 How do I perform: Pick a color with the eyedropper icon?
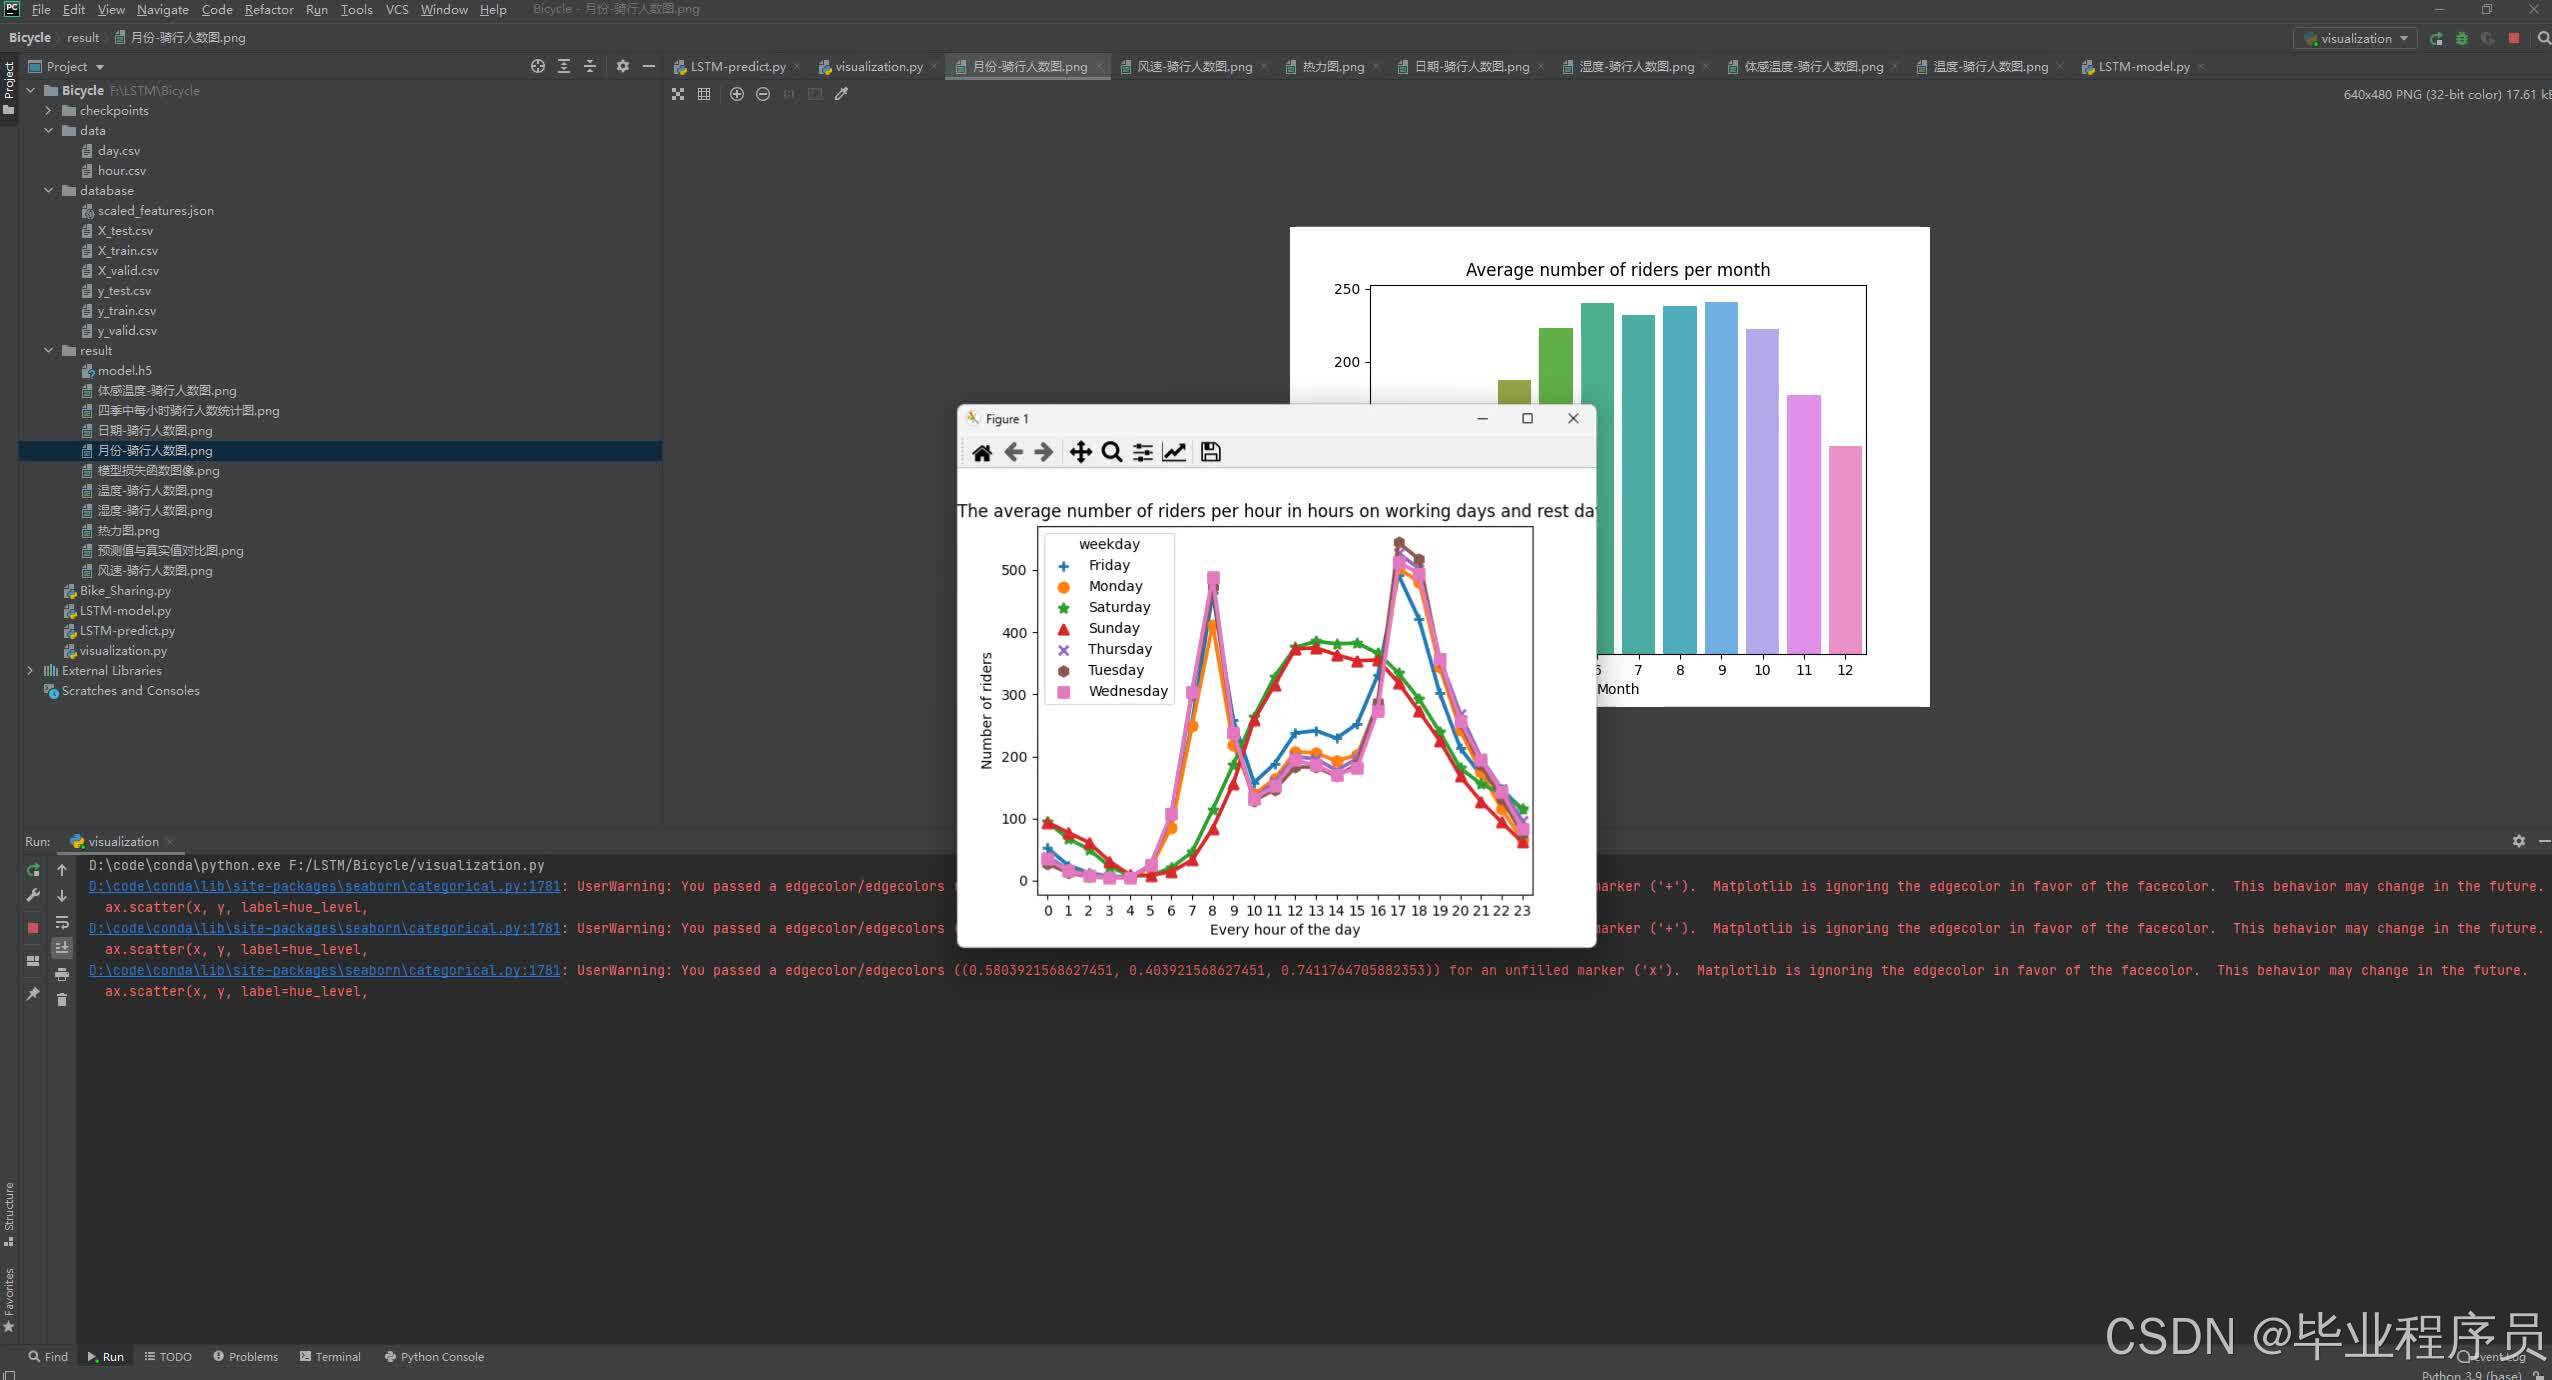pyautogui.click(x=841, y=94)
